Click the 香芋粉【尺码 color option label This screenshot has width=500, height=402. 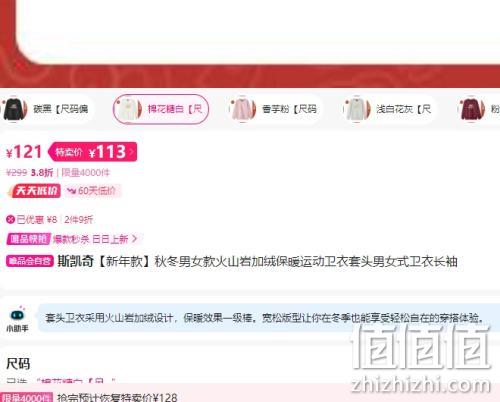click(x=289, y=109)
